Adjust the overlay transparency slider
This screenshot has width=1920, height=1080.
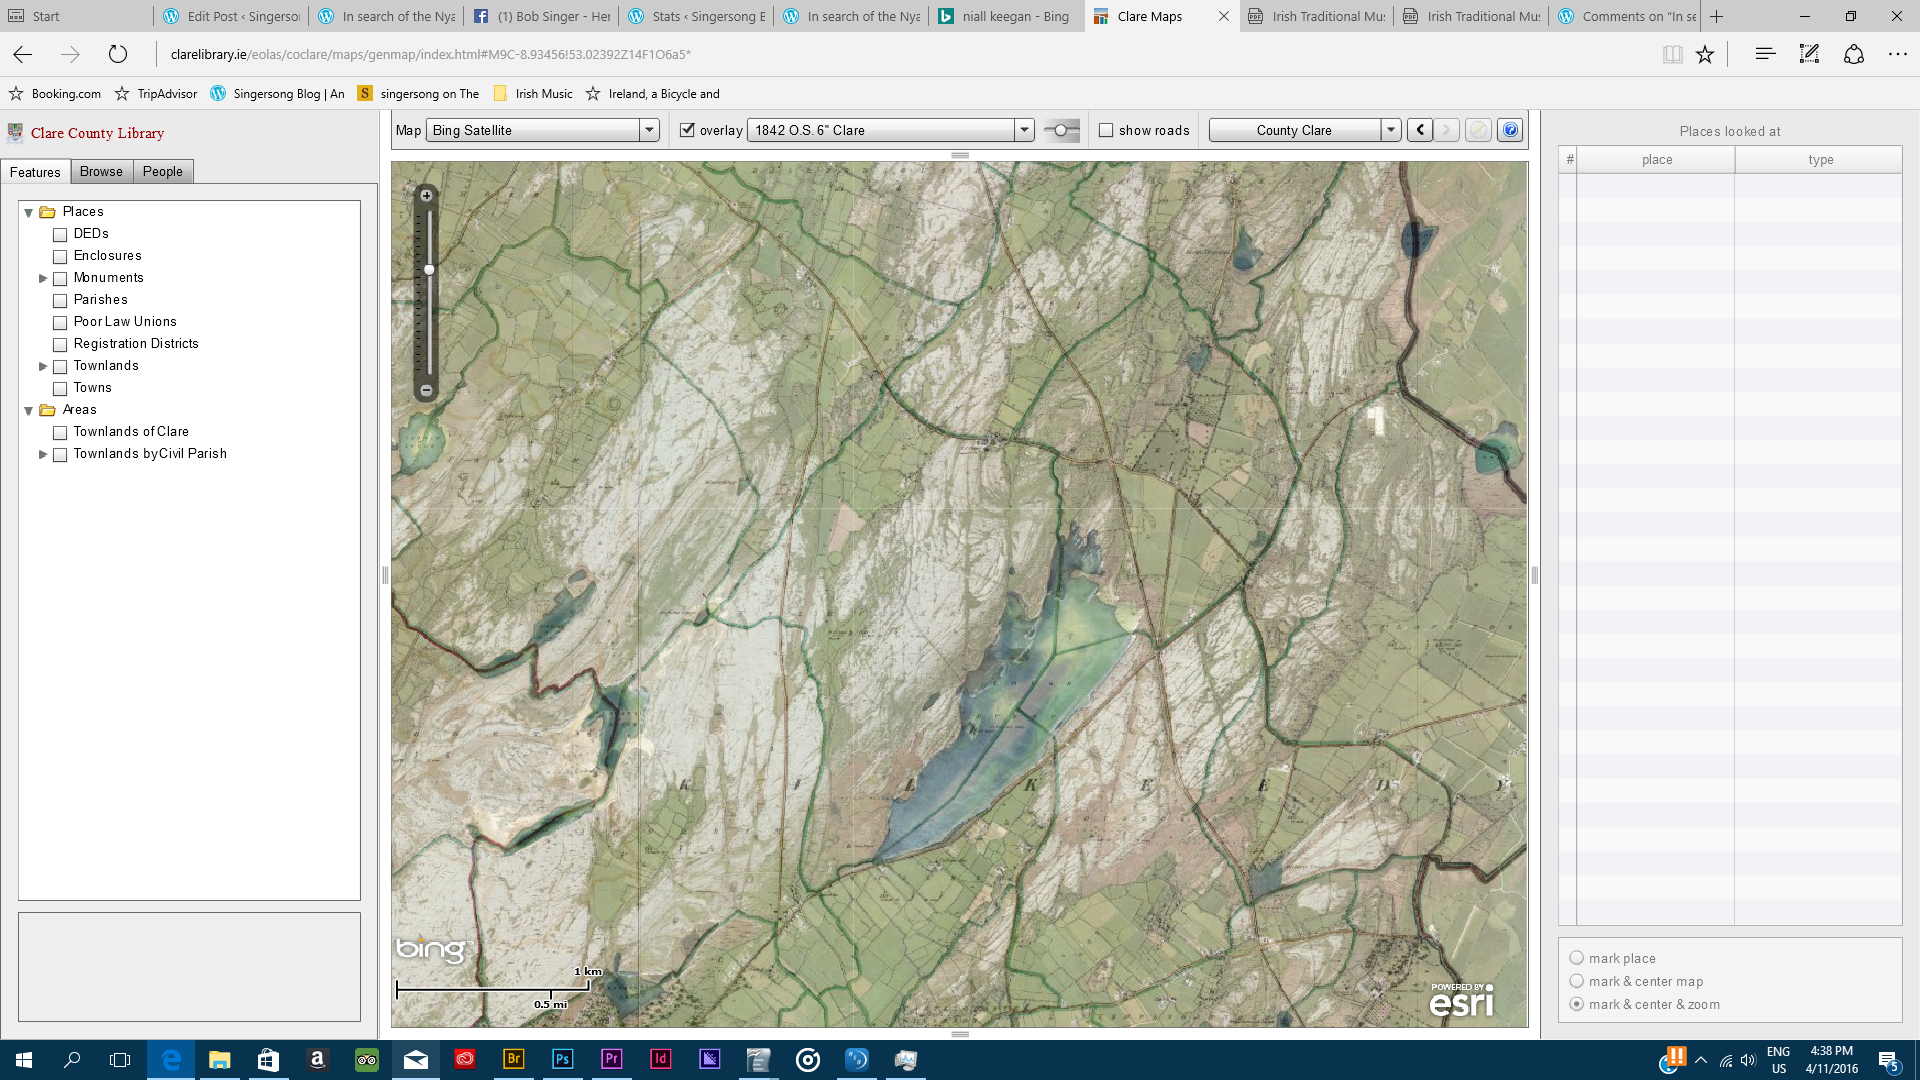(x=1061, y=130)
